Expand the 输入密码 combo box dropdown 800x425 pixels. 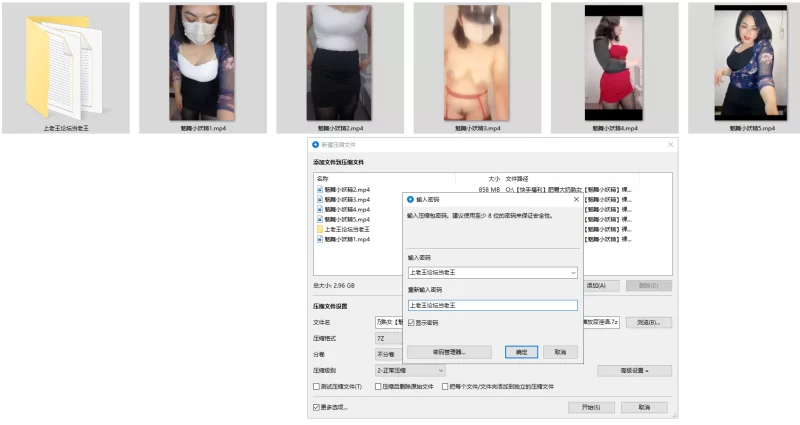click(x=572, y=272)
